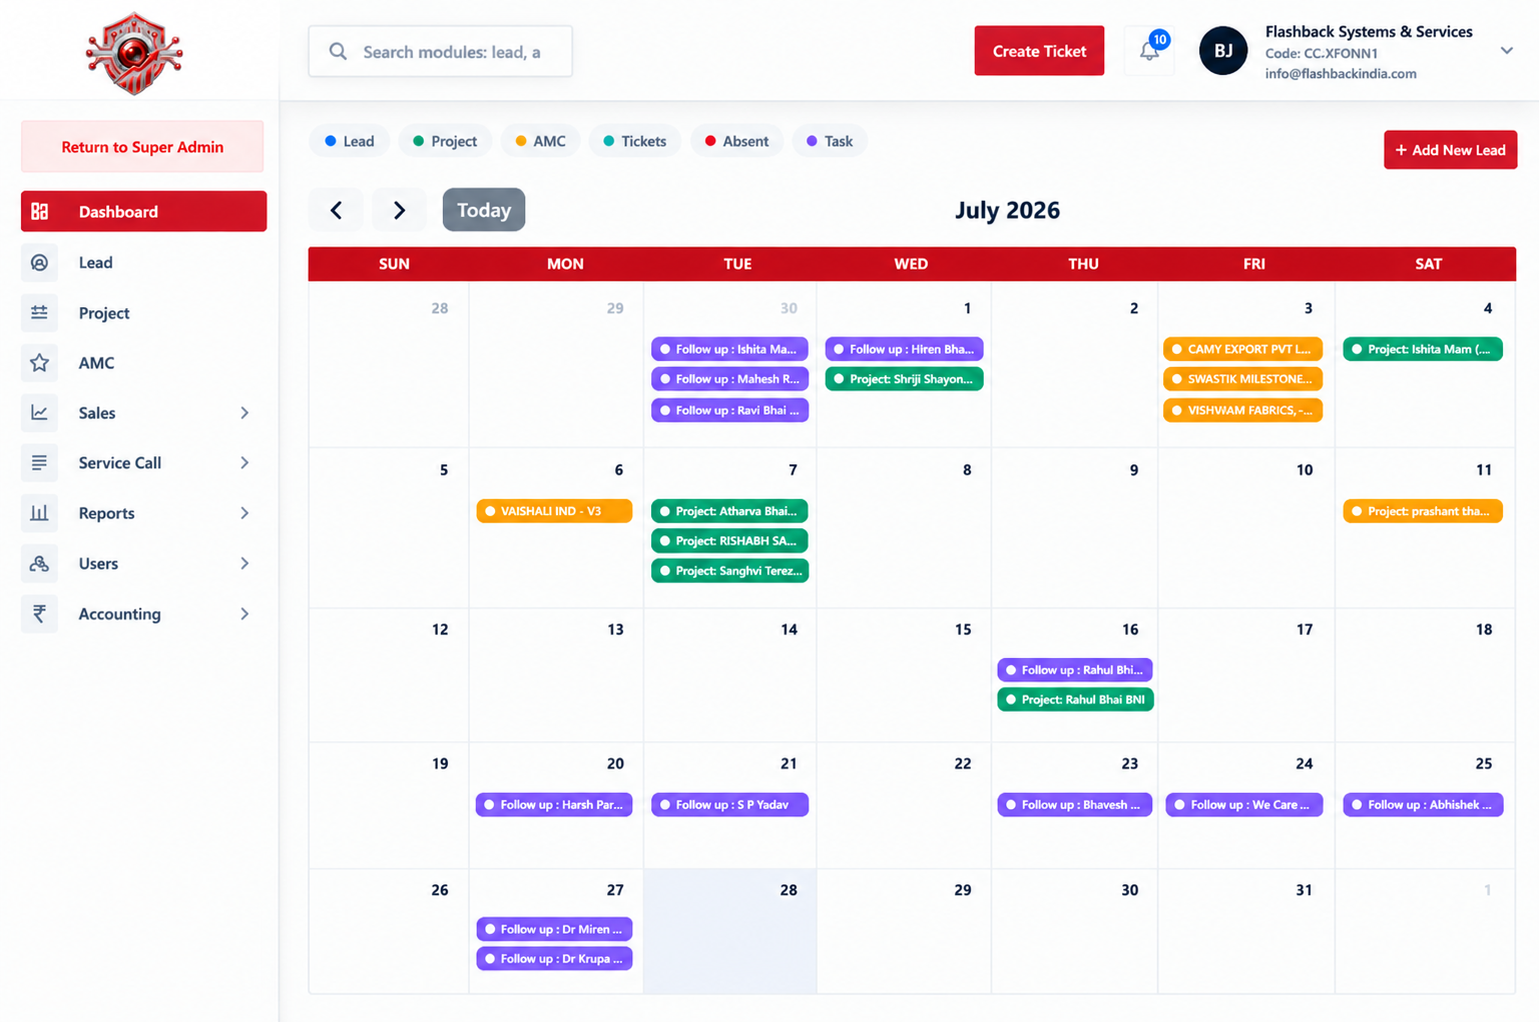Image resolution: width=1539 pixels, height=1022 pixels.
Task: Click the Create Ticket button
Action: coord(1039,51)
